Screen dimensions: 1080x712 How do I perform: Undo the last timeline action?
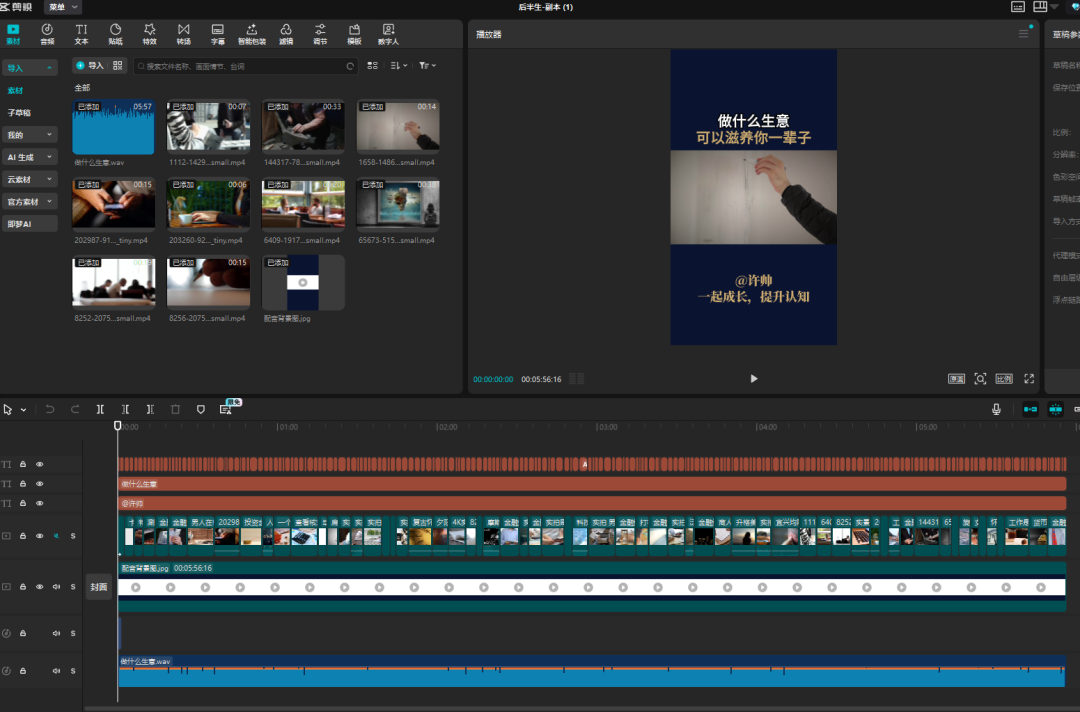tap(50, 409)
